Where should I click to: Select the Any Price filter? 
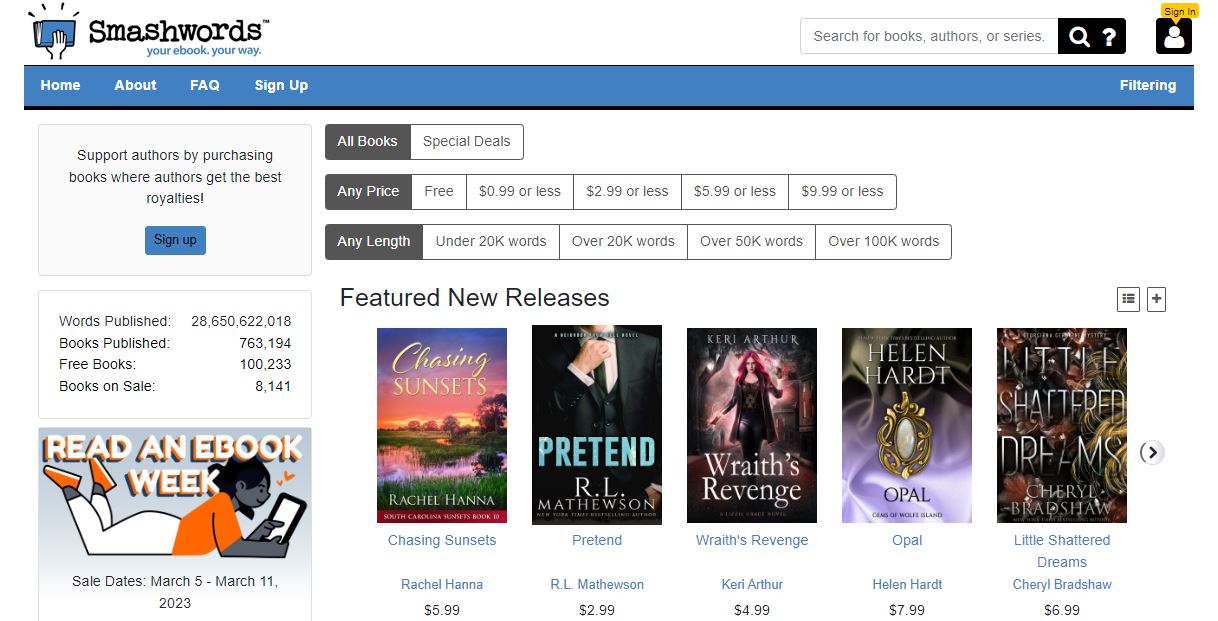click(368, 192)
